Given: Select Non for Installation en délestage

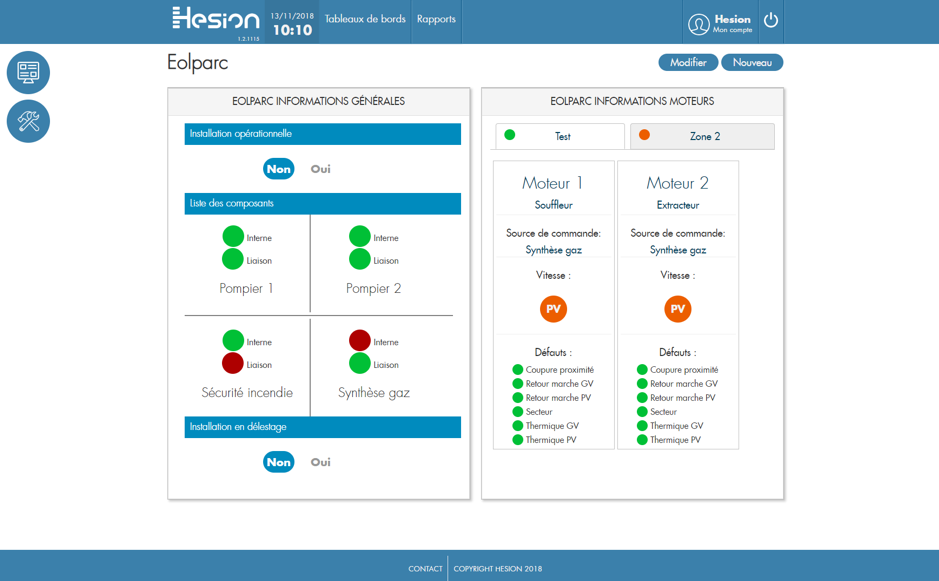Looking at the screenshot, I should click(x=278, y=462).
